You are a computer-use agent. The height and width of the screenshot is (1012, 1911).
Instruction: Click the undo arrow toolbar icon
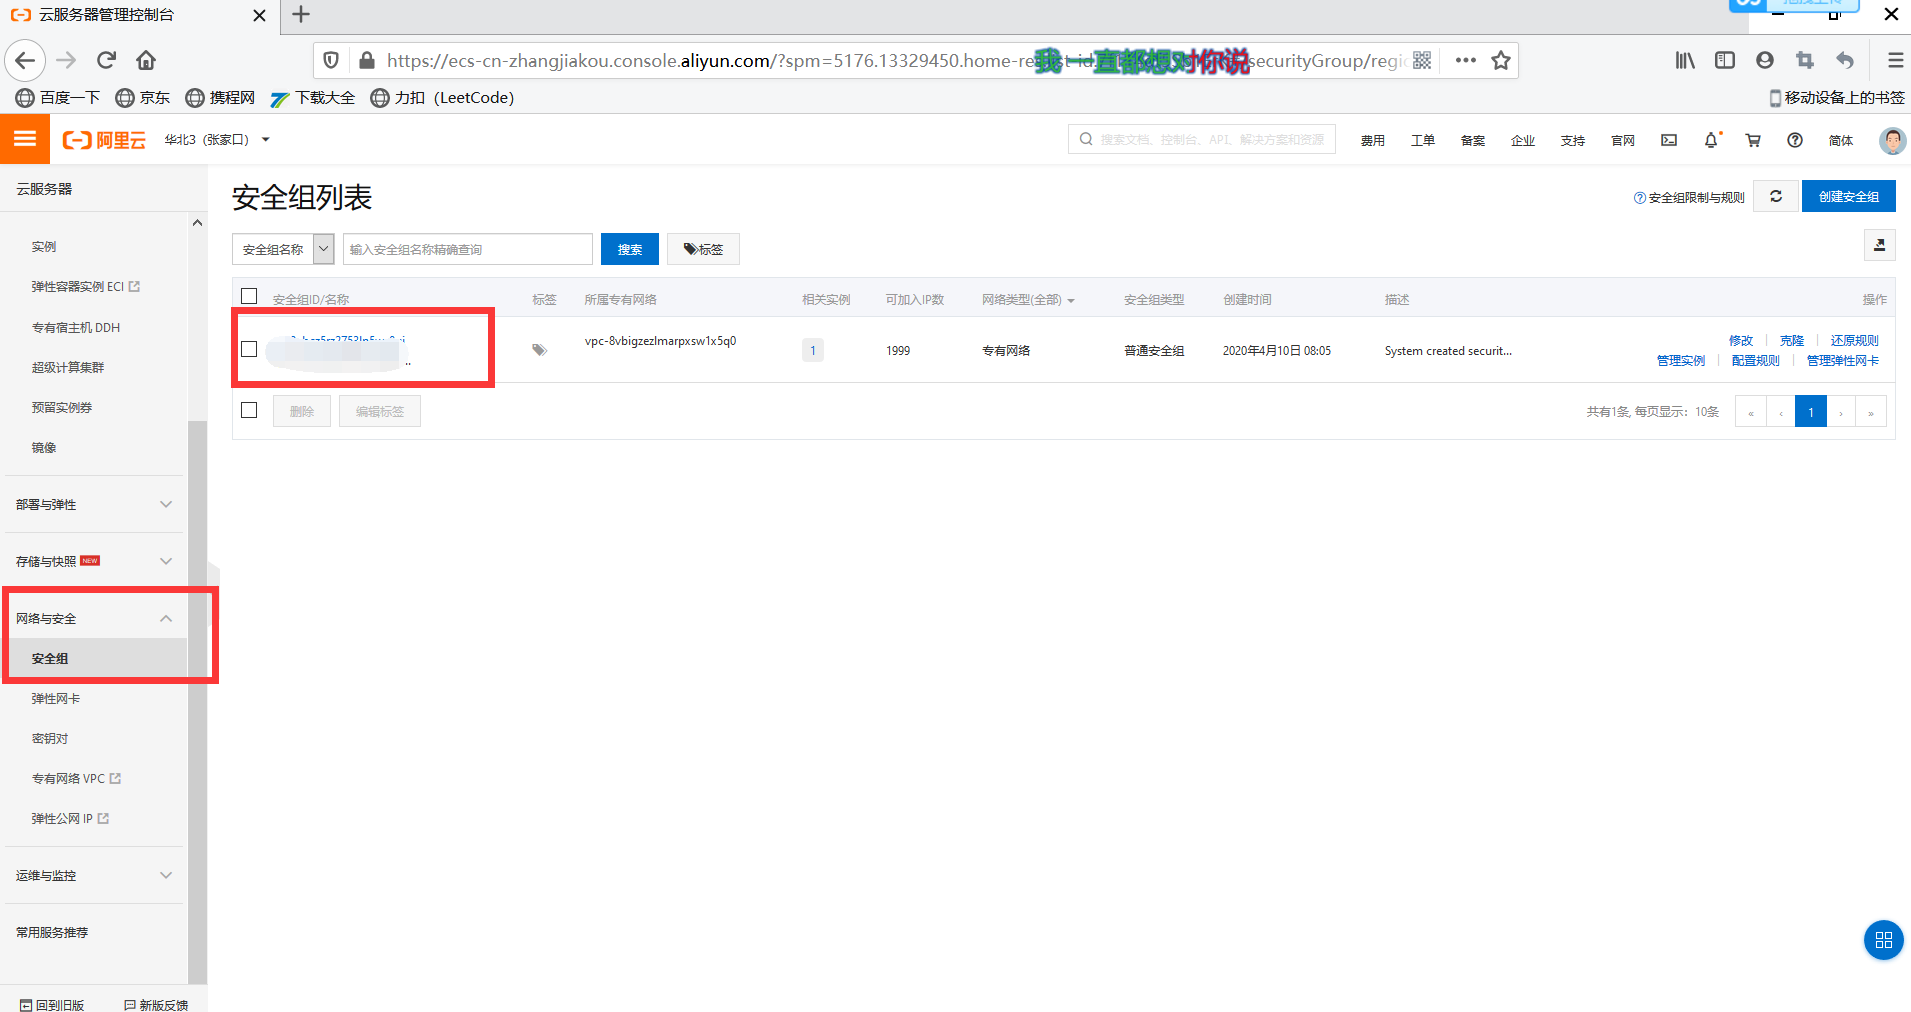click(1845, 60)
